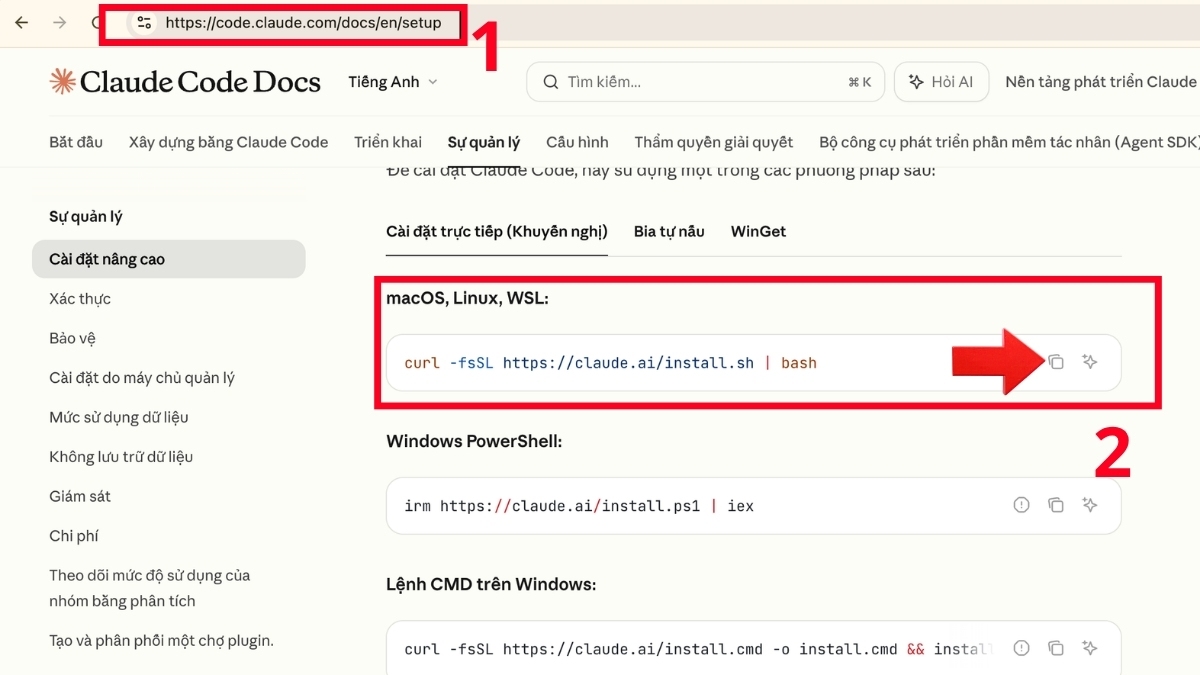
Task: Click the AI sparkle icon beside macOS command
Action: [x=1090, y=363]
